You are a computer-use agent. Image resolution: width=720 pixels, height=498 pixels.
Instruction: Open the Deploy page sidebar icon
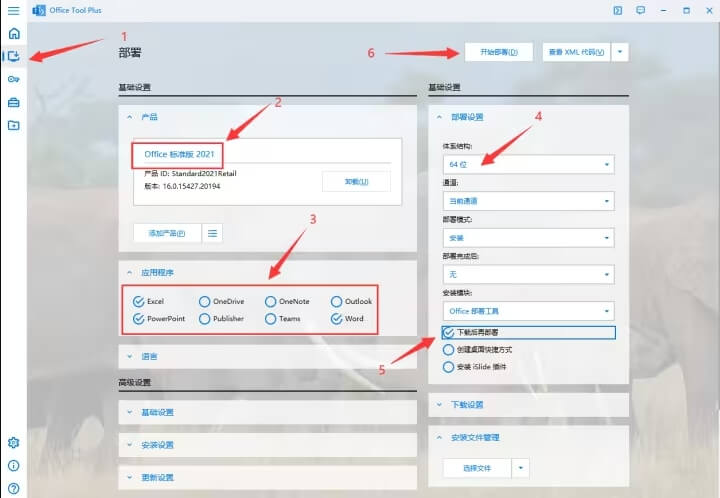(14, 56)
